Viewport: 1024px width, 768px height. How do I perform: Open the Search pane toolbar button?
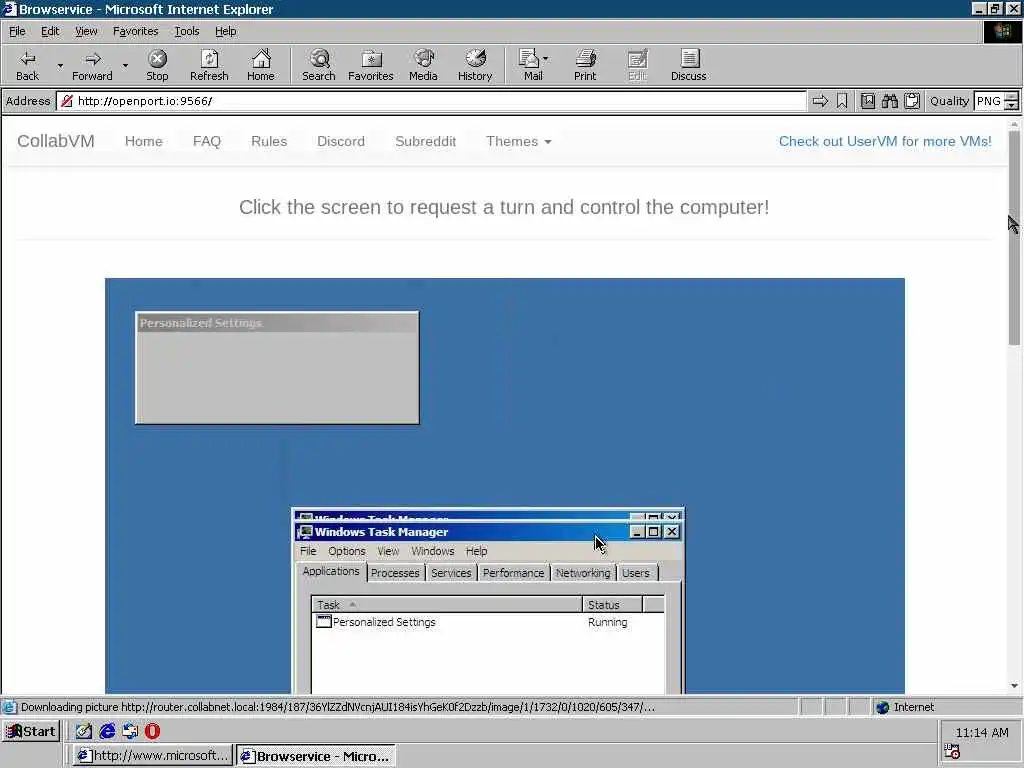pyautogui.click(x=319, y=65)
